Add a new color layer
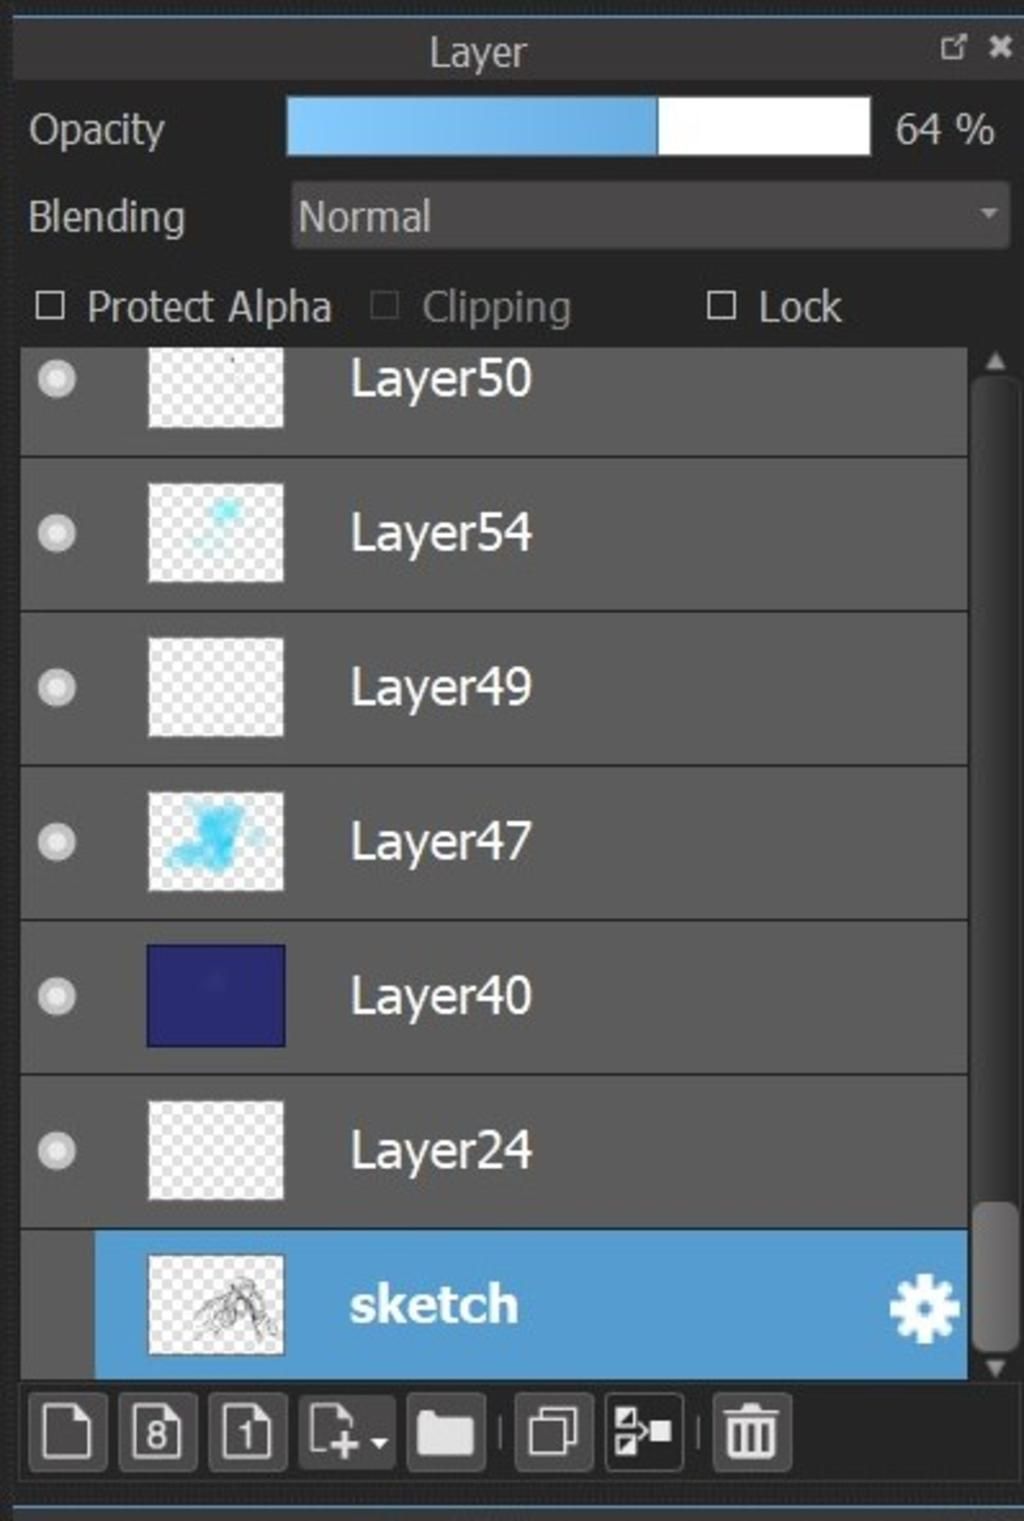This screenshot has height=1521, width=1024. pos(67,1431)
